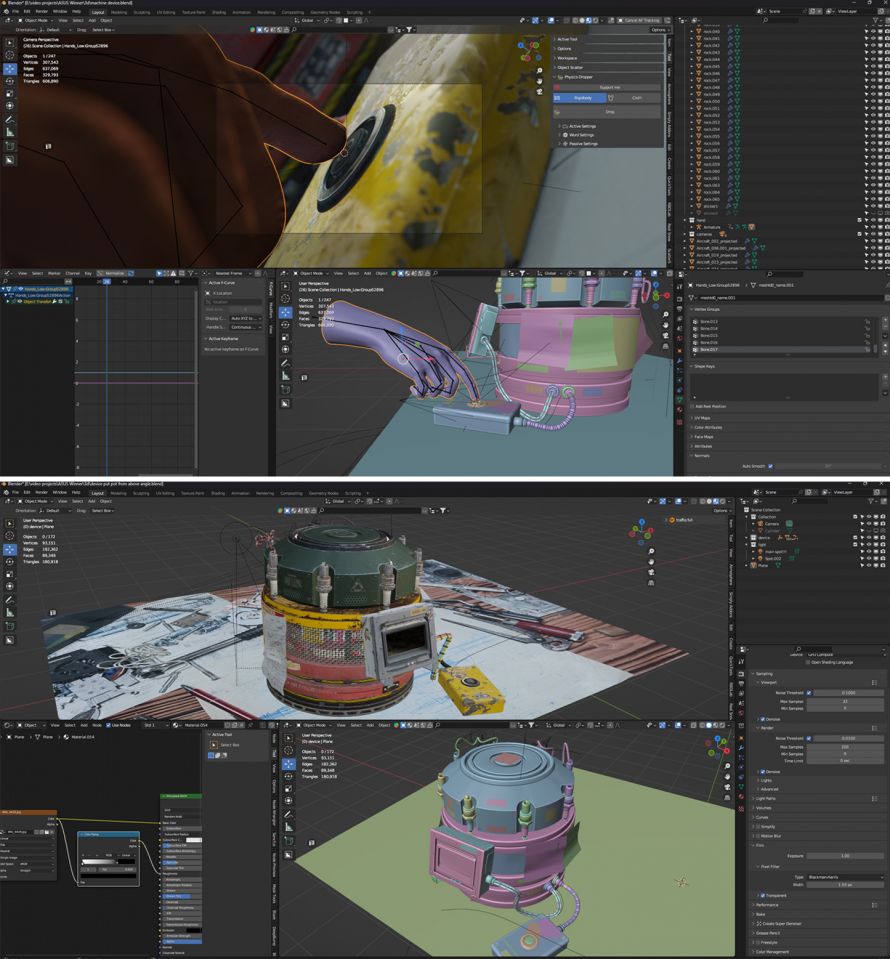Select the Scale tool in the camera perspective viewport
This screenshot has width=890, height=959.
pos(10,93)
